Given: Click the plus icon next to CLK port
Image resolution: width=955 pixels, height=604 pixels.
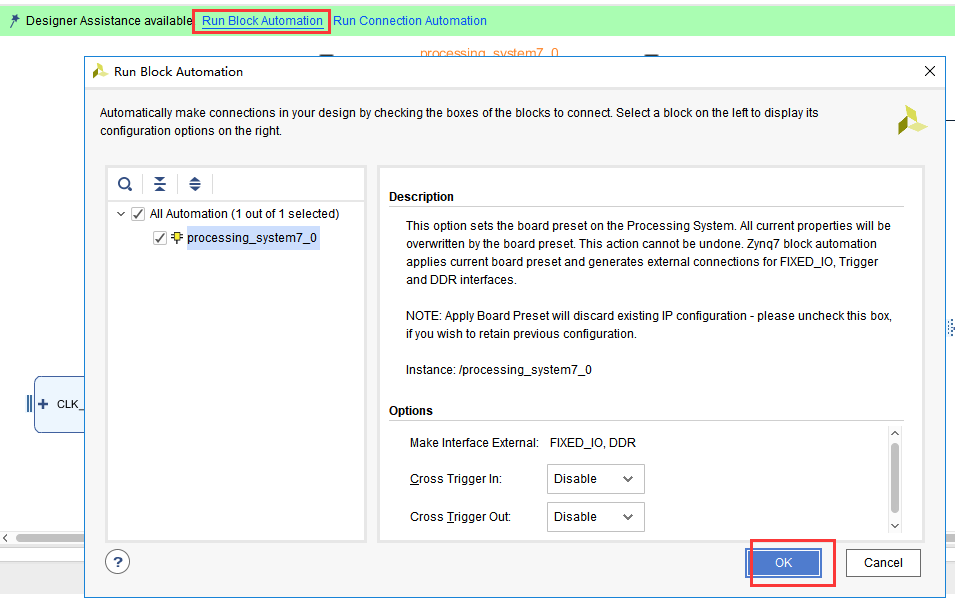Looking at the screenshot, I should coord(43,404).
